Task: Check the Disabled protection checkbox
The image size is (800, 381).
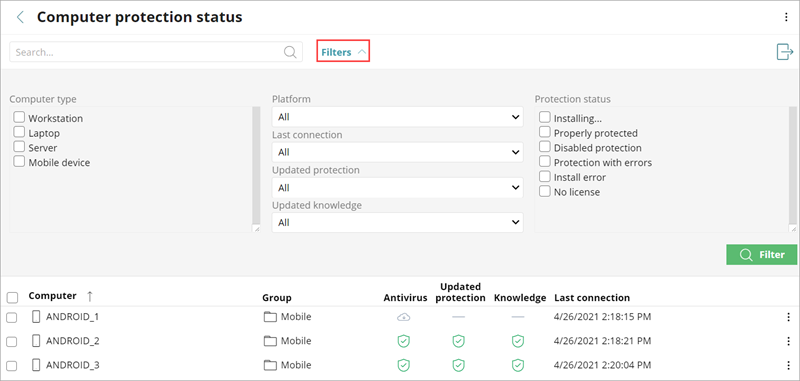Action: pyautogui.click(x=545, y=147)
